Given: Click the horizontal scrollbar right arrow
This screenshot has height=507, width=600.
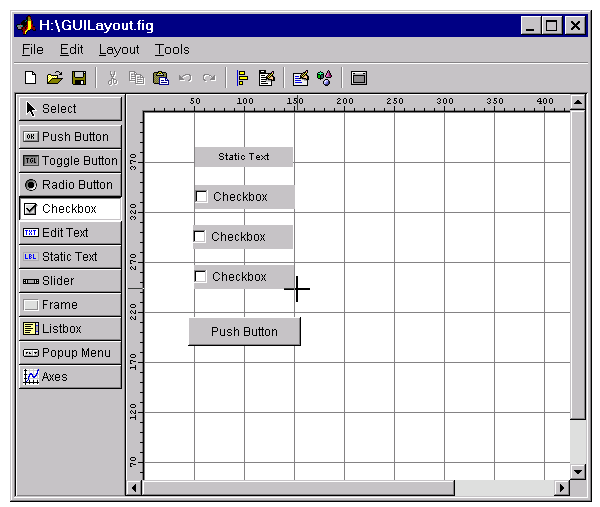Looking at the screenshot, I should coord(562,488).
